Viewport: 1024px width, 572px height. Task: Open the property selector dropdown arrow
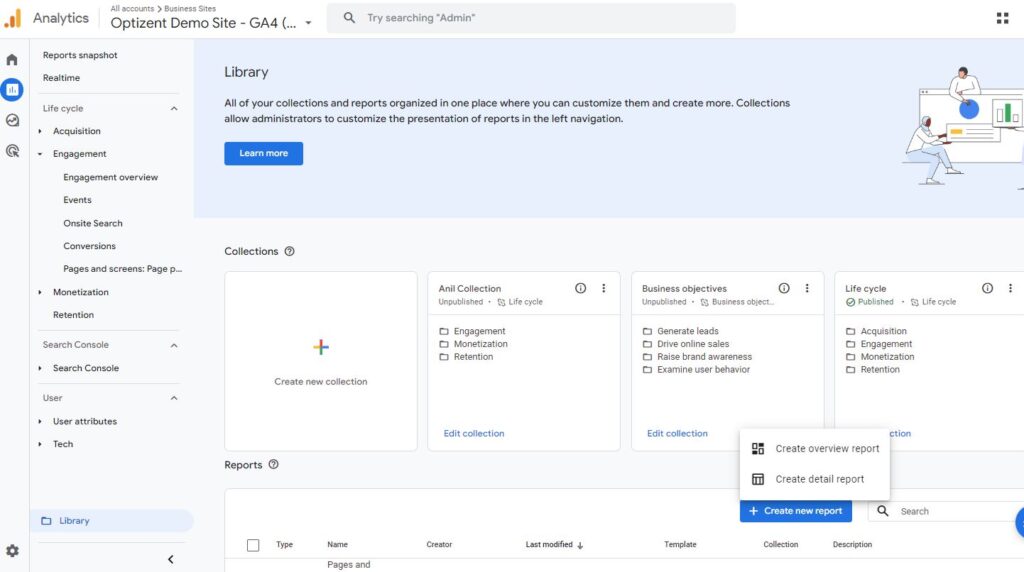pyautogui.click(x=308, y=23)
